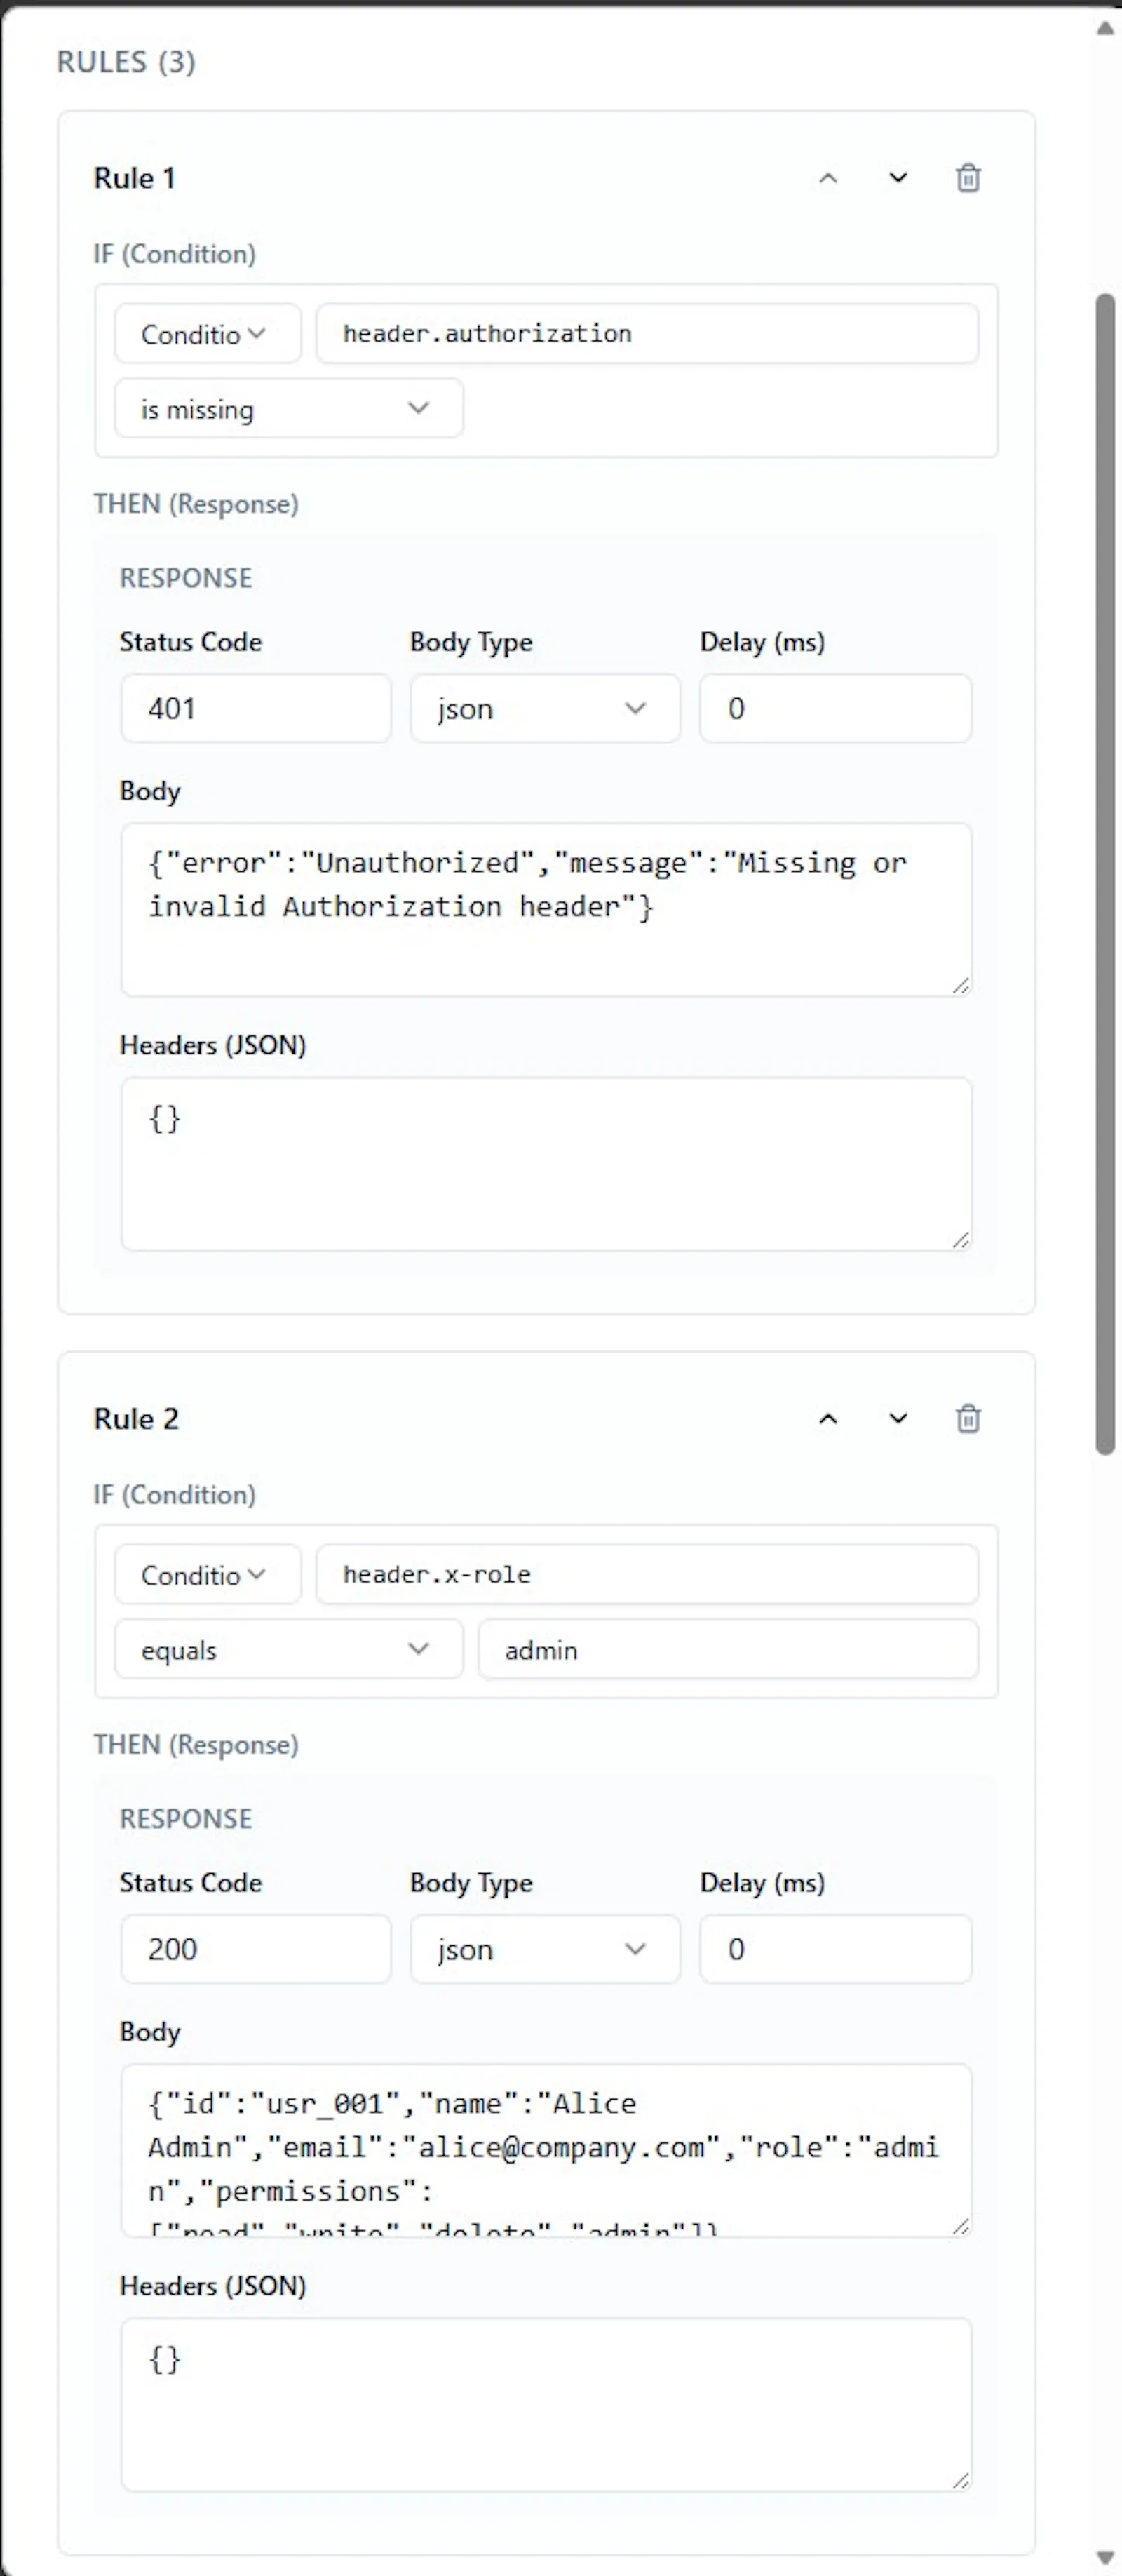This screenshot has width=1122, height=2576.
Task: Delete Rule 1 using the trash icon
Action: pos(968,179)
